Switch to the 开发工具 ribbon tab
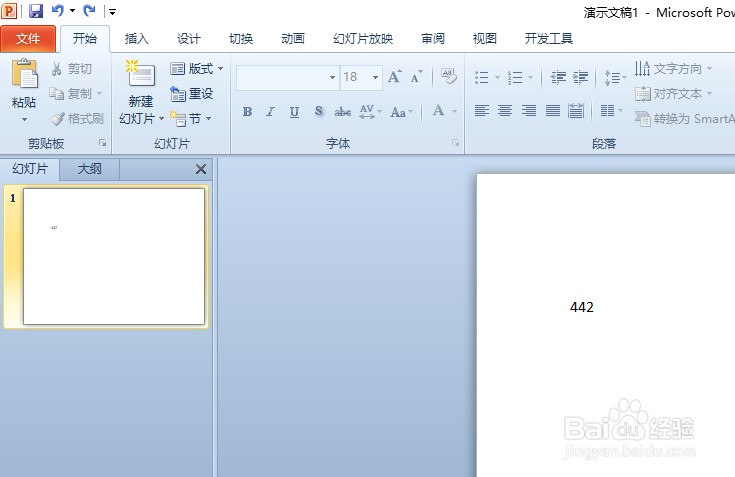 point(548,38)
